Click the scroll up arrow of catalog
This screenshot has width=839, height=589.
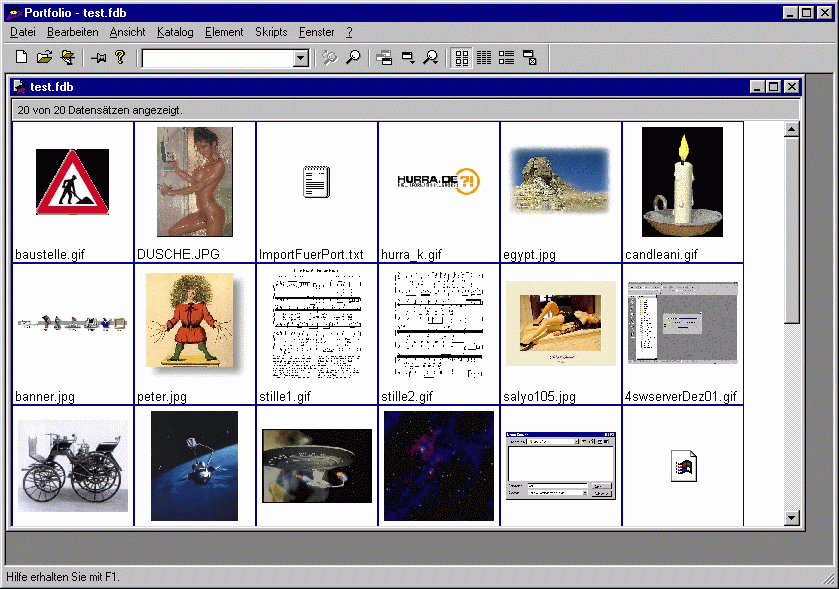tap(792, 130)
